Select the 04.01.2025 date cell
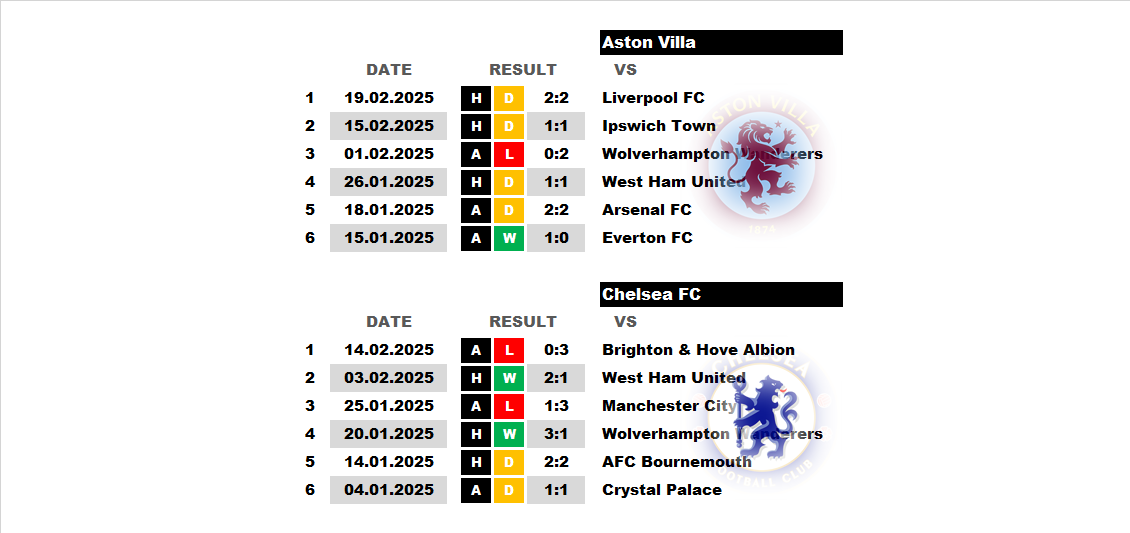This screenshot has width=1130, height=533. pyautogui.click(x=389, y=491)
